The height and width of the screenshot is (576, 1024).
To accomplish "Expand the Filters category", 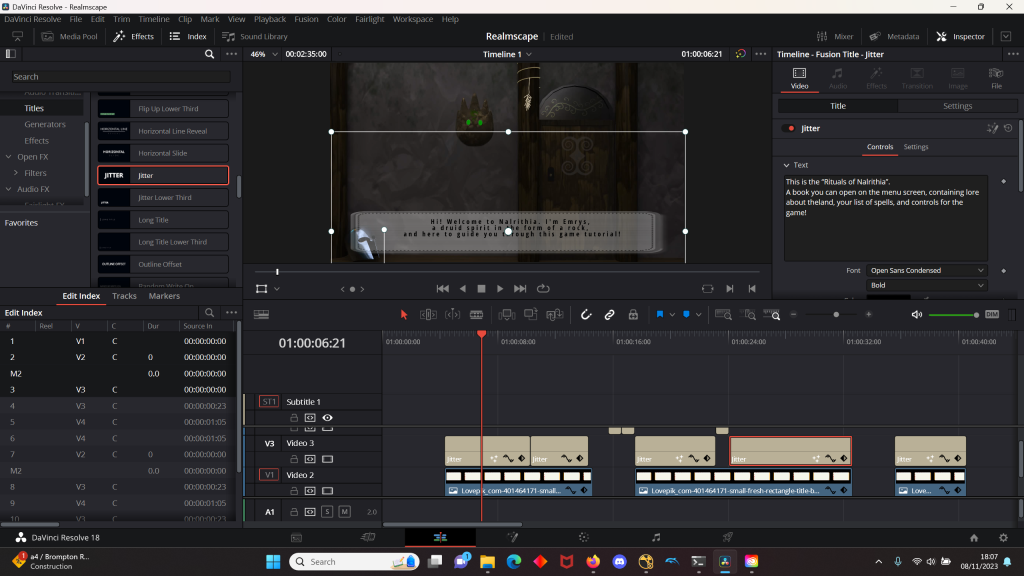I will (x=16, y=173).
